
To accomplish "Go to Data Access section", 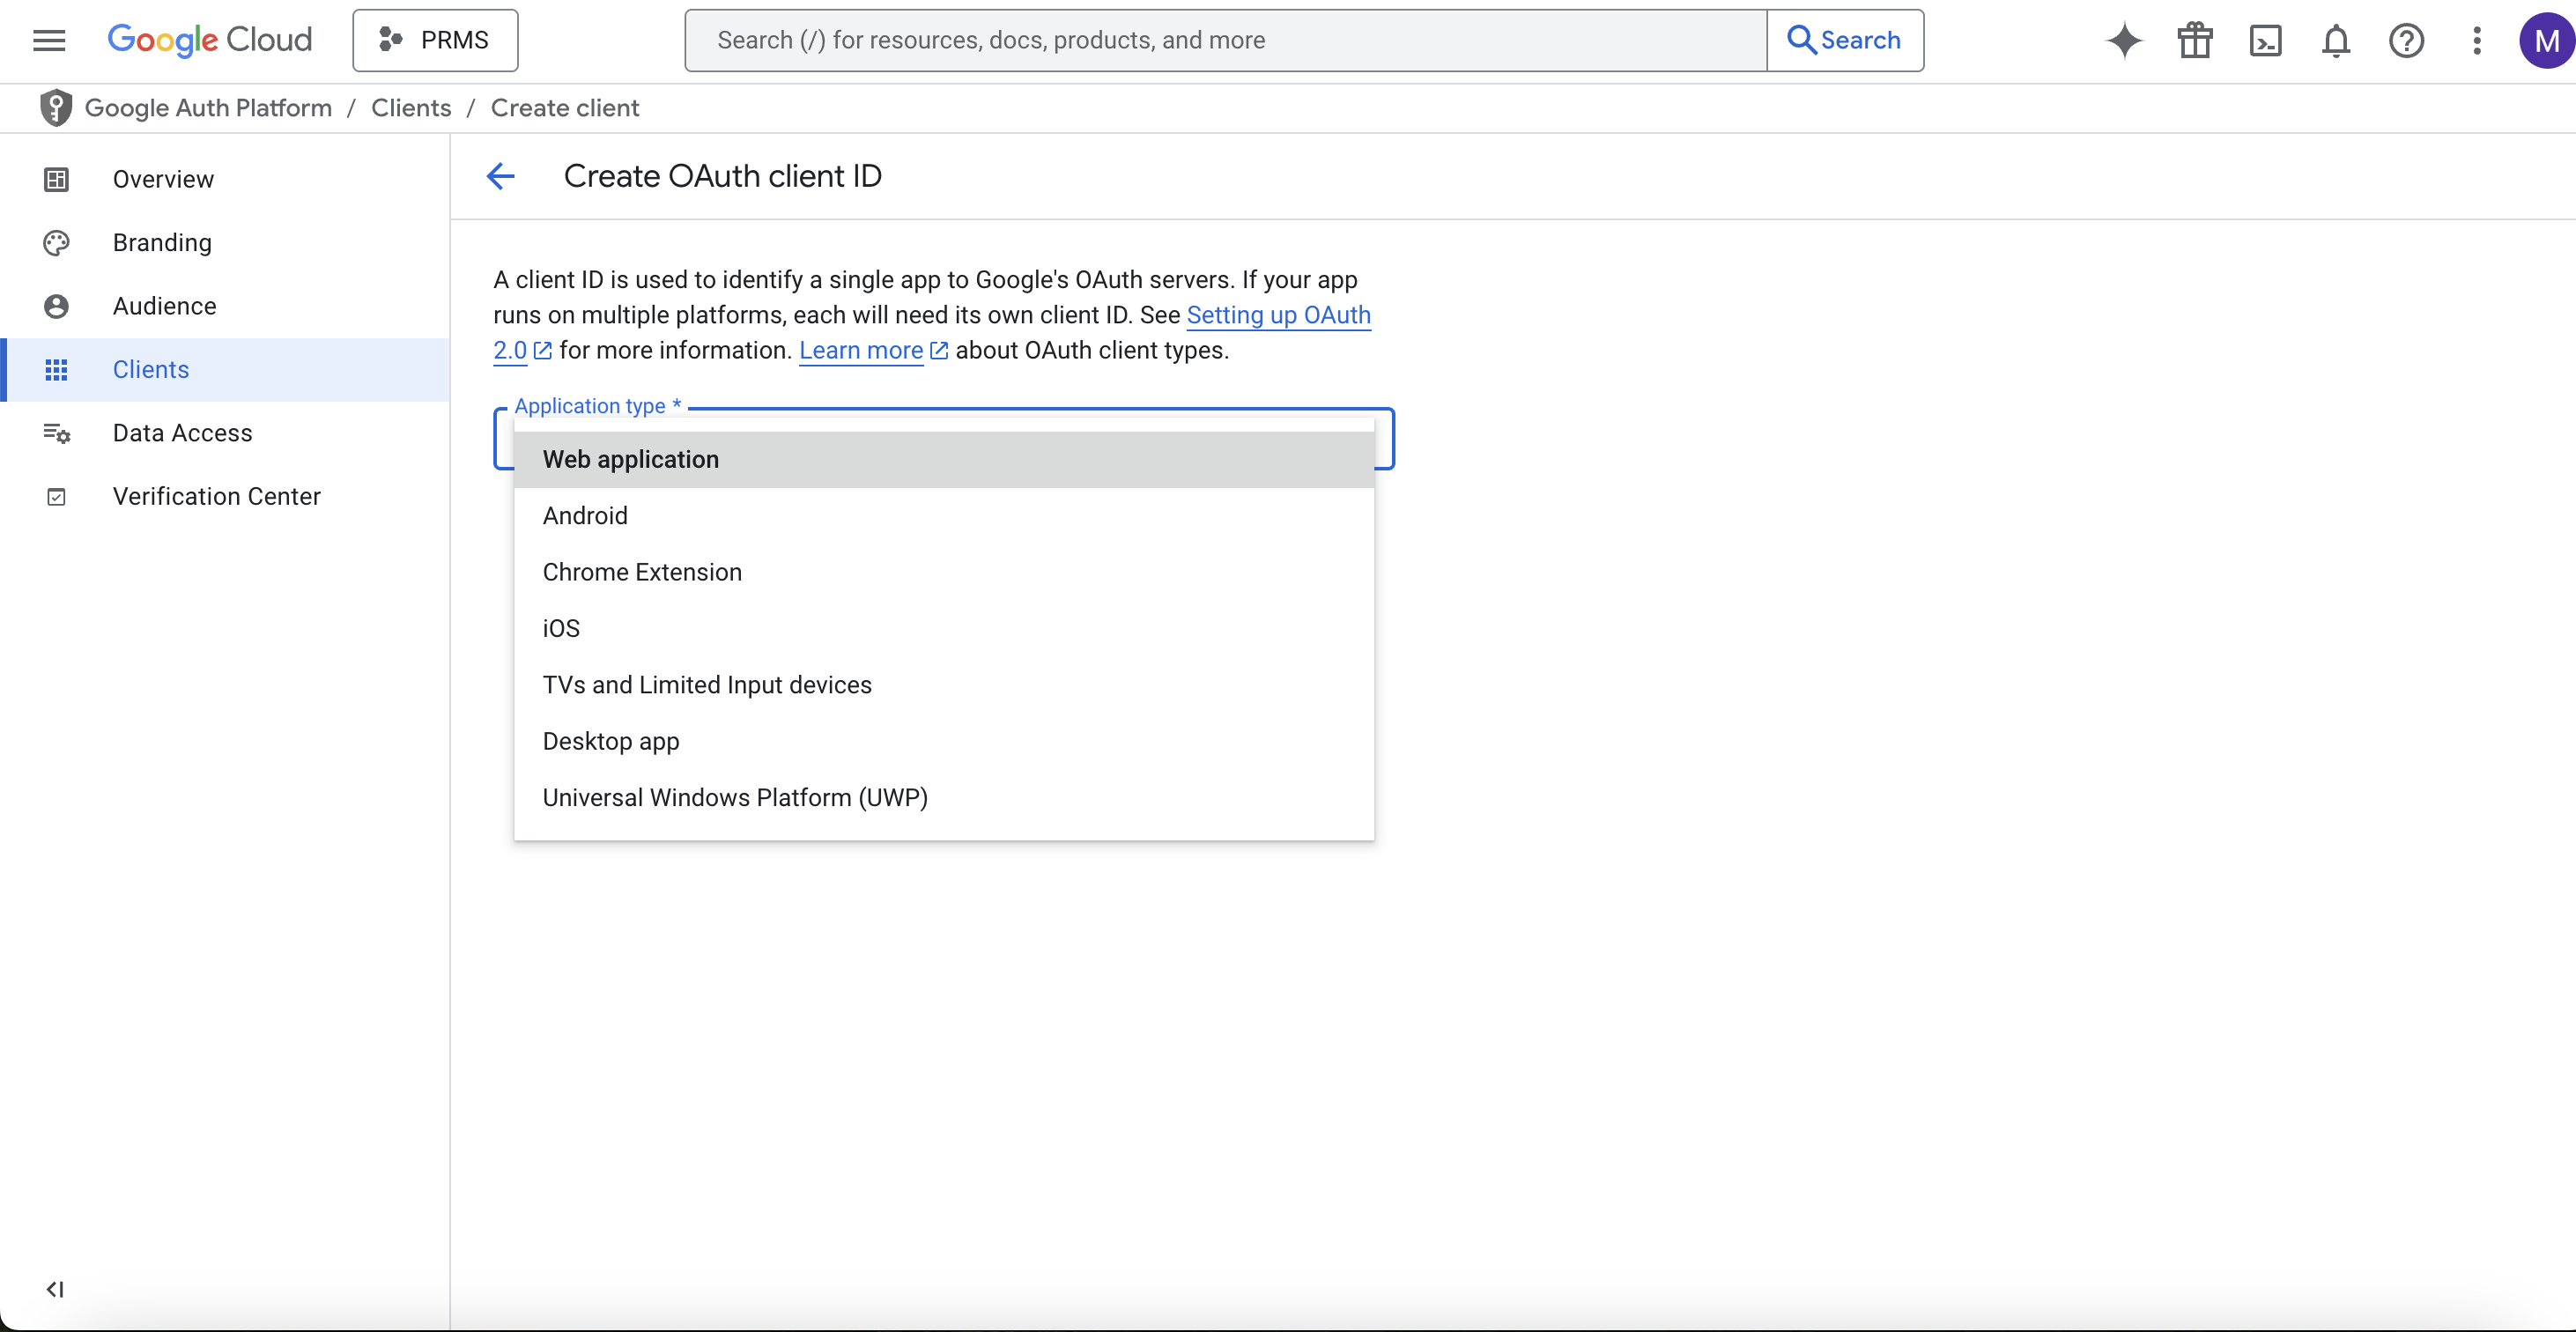I will (x=182, y=433).
